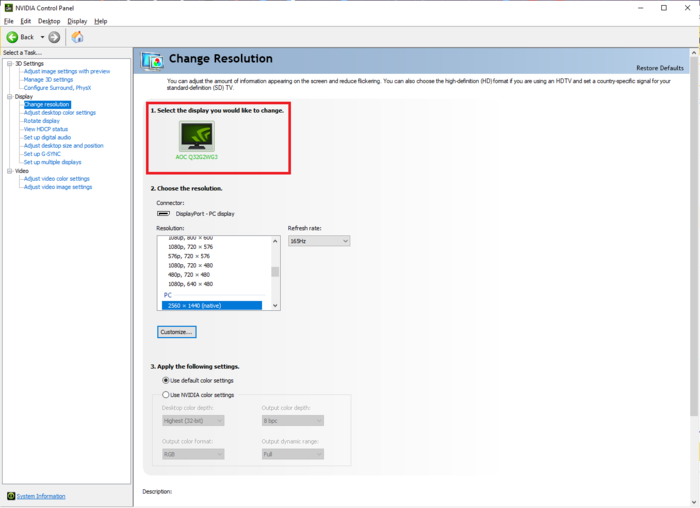Collapse the Display tree node
Image resolution: width=700 pixels, height=508 pixels.
point(9,96)
